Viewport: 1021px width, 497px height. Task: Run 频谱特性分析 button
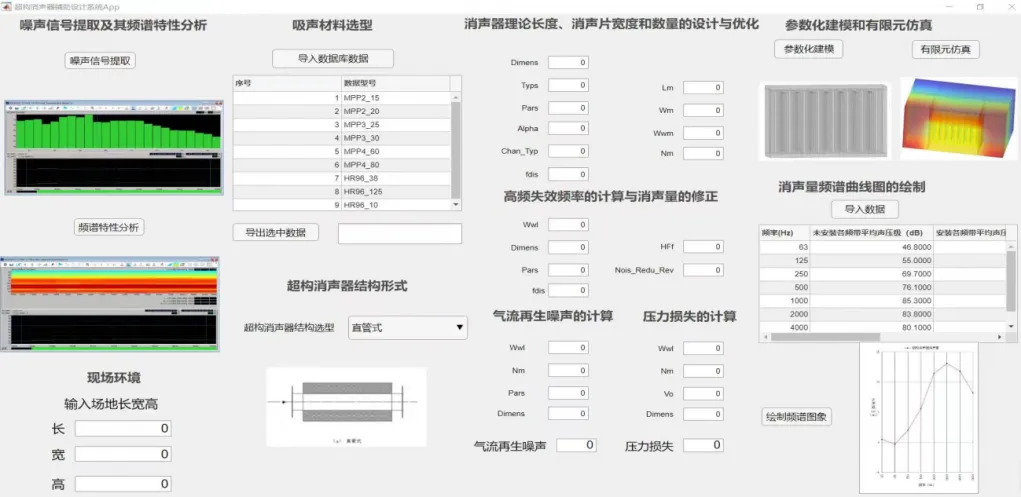[x=109, y=227]
